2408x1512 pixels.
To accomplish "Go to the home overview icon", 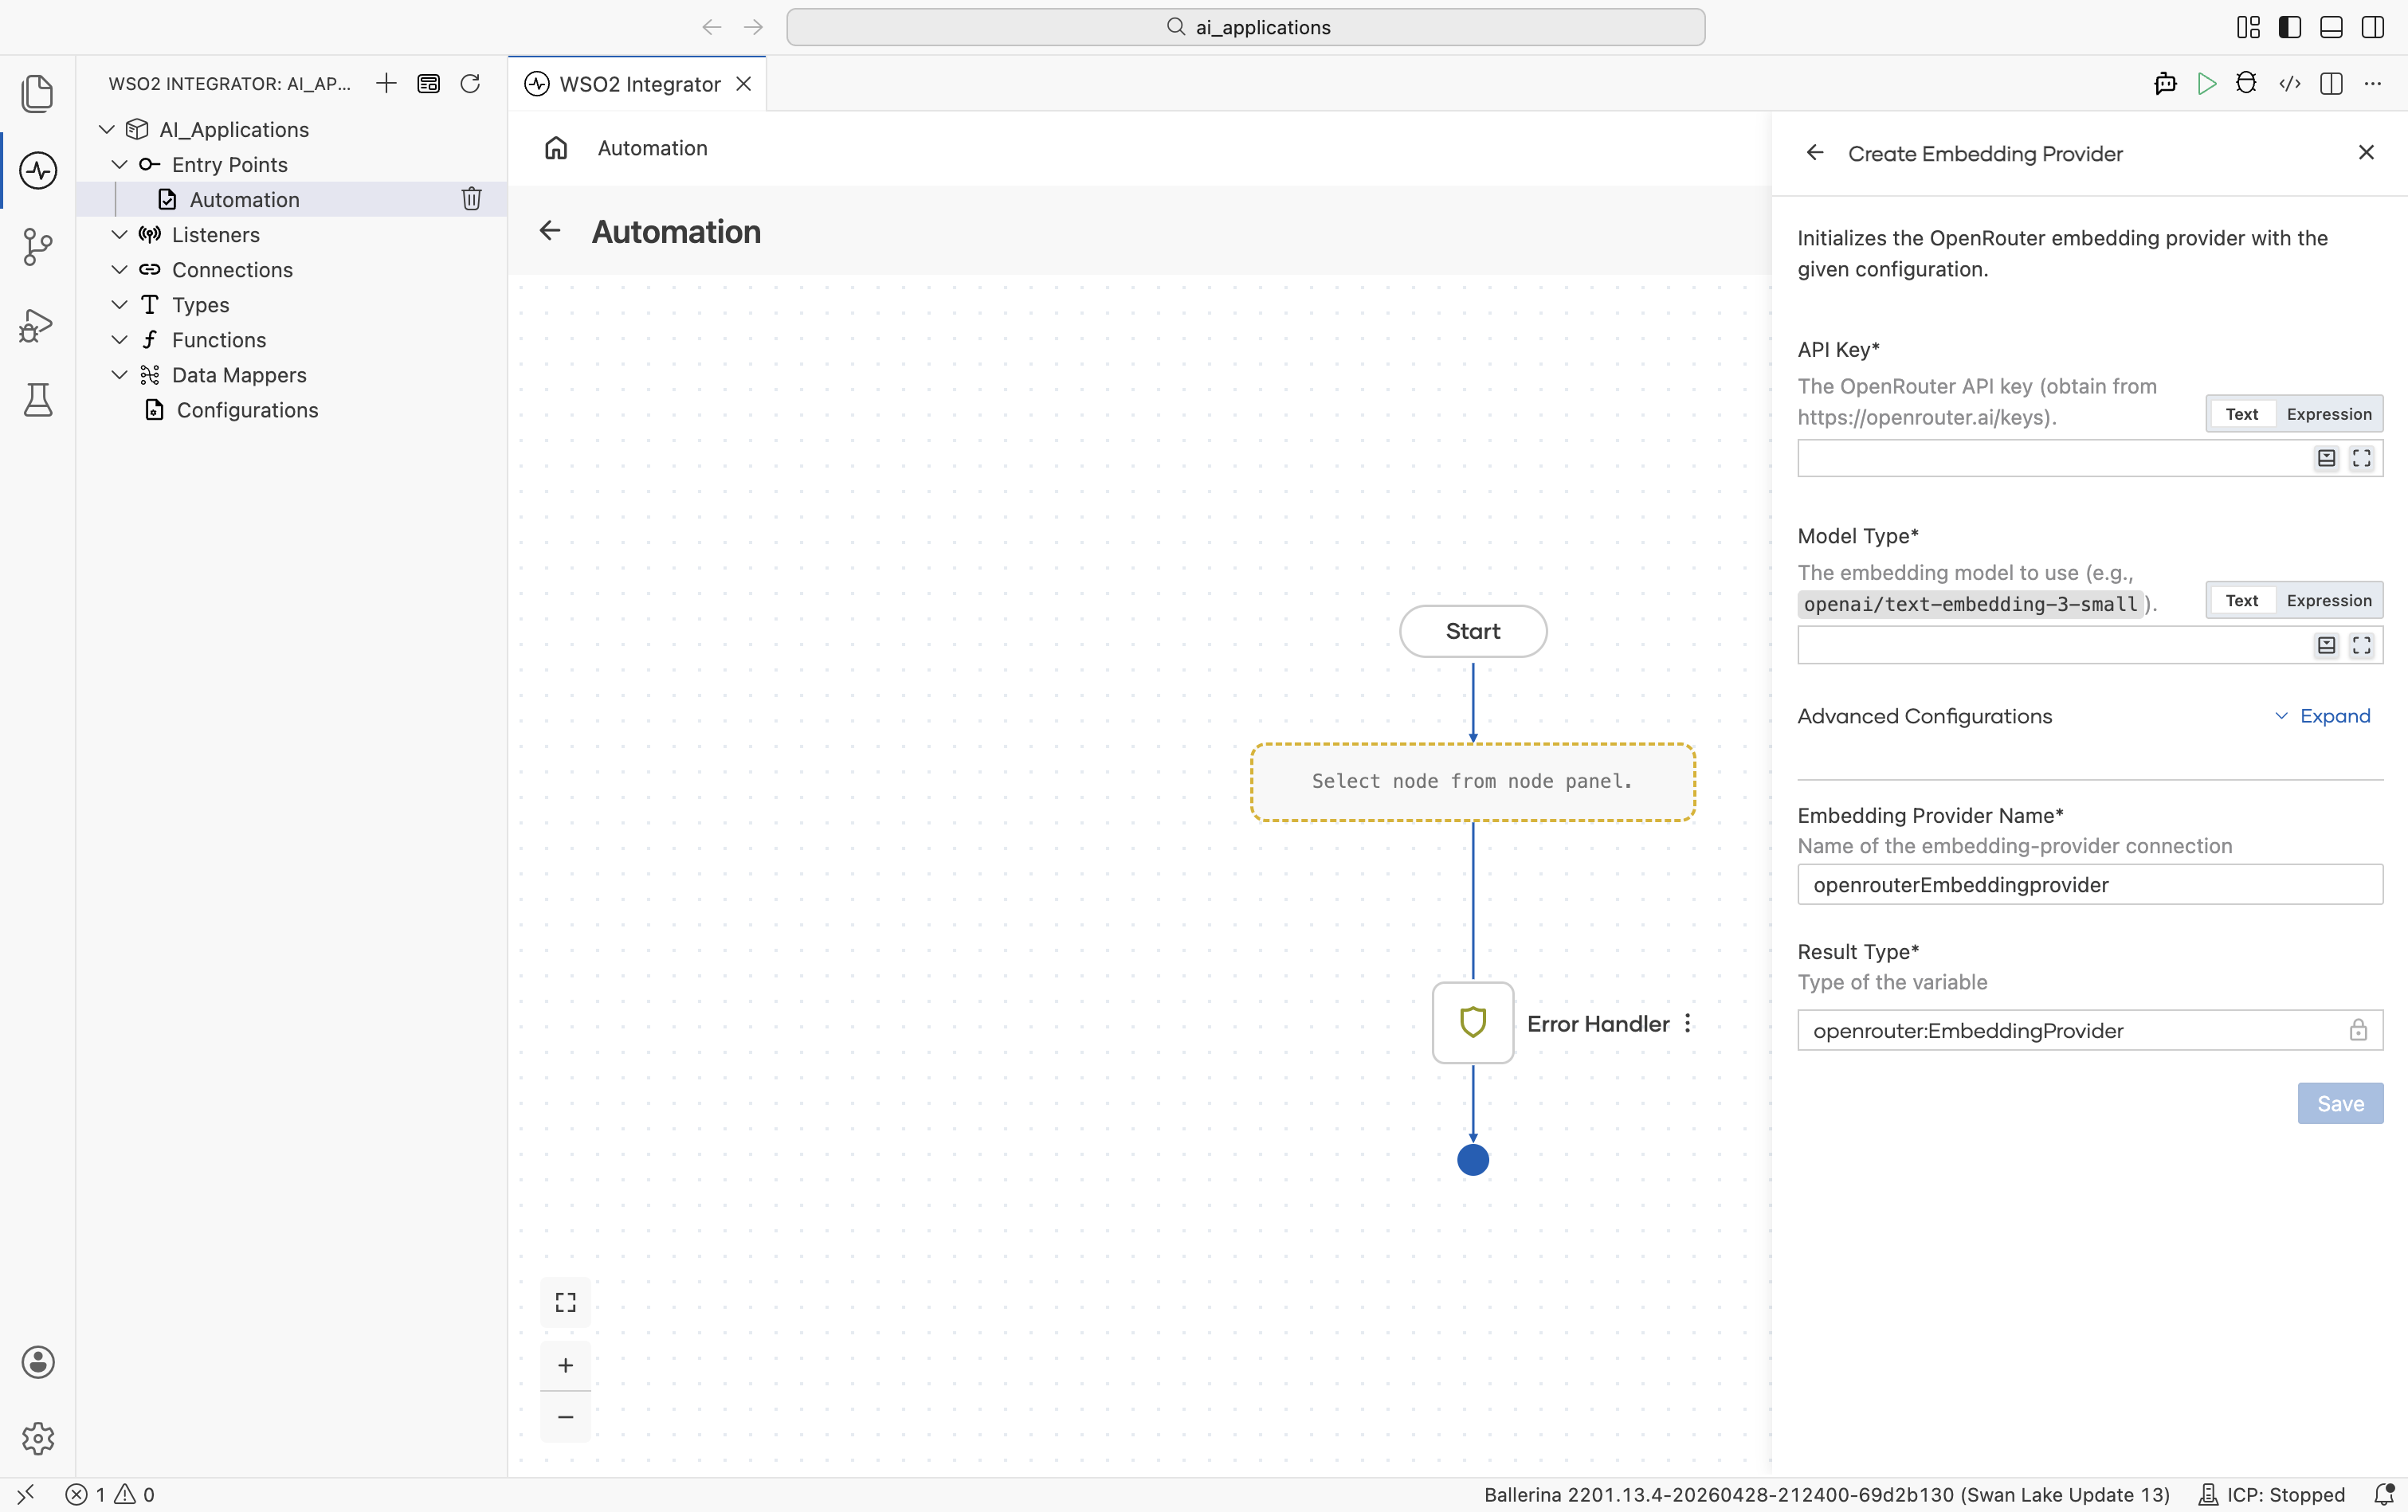I will click(556, 148).
